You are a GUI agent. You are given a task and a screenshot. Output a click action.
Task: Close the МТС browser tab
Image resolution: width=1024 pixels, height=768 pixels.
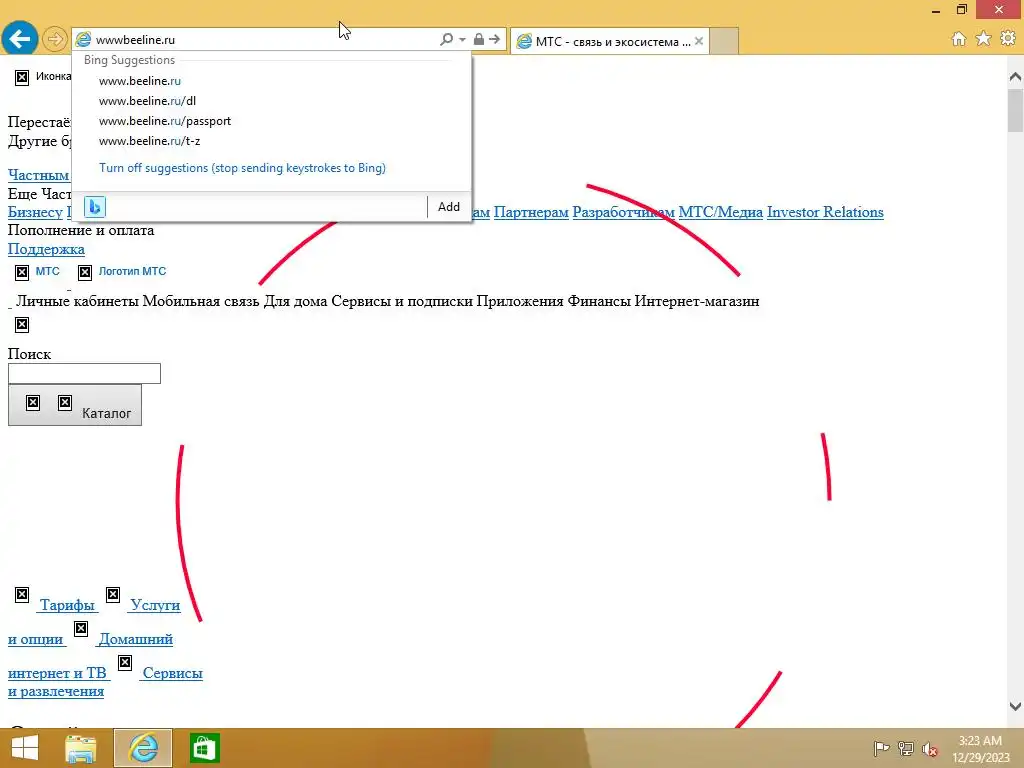point(699,41)
